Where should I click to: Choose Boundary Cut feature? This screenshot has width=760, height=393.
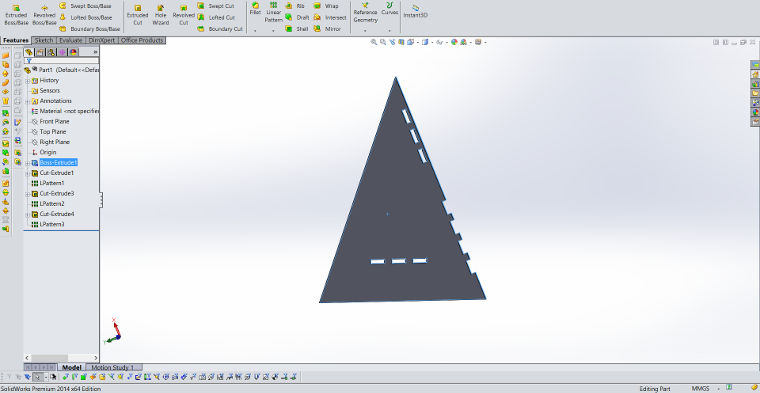220,29
